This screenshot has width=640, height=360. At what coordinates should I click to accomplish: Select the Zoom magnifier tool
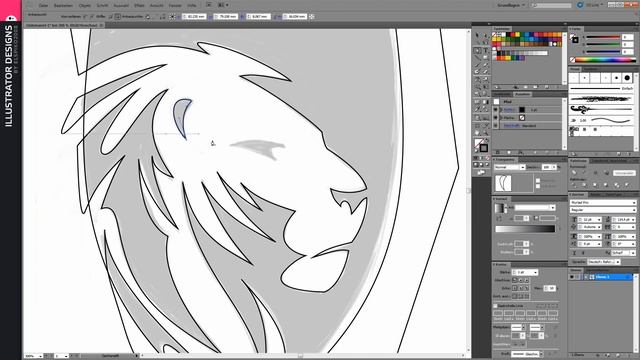[485, 133]
